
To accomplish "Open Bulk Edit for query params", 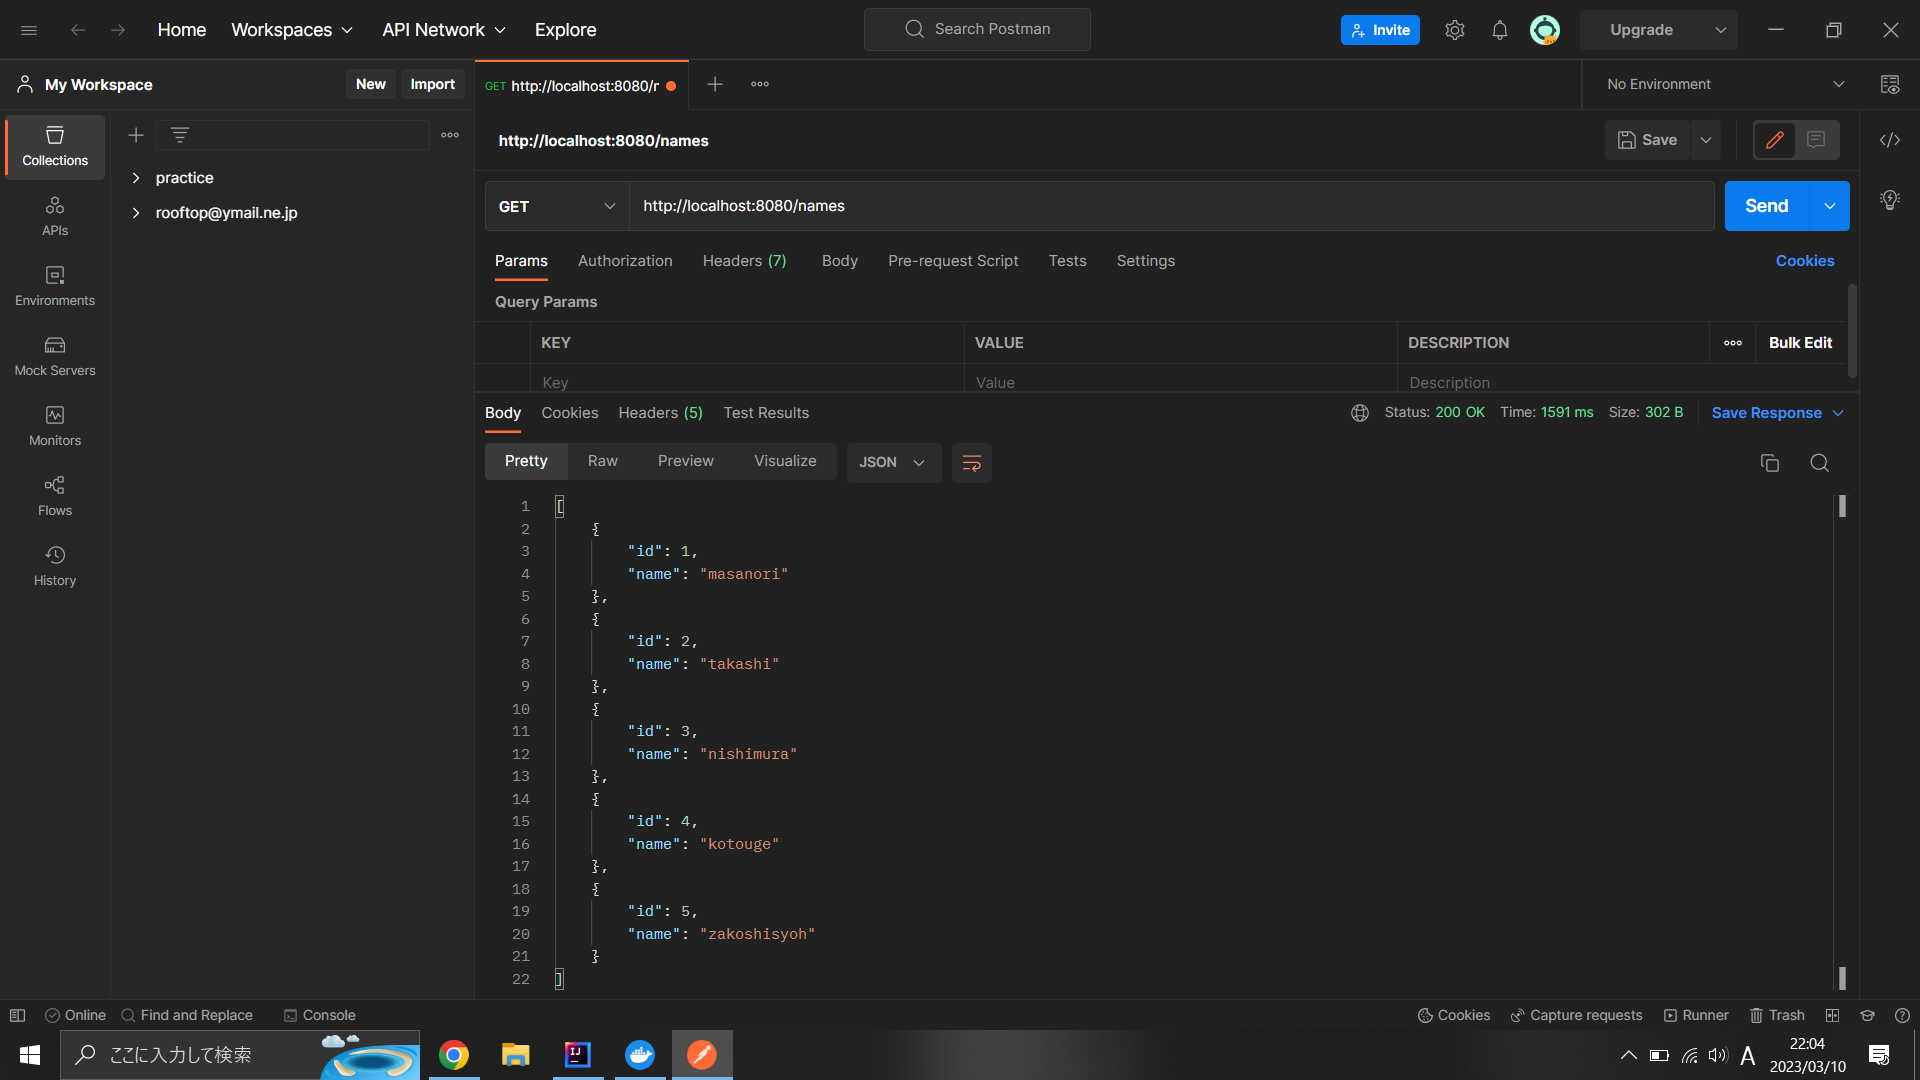I will tap(1800, 343).
